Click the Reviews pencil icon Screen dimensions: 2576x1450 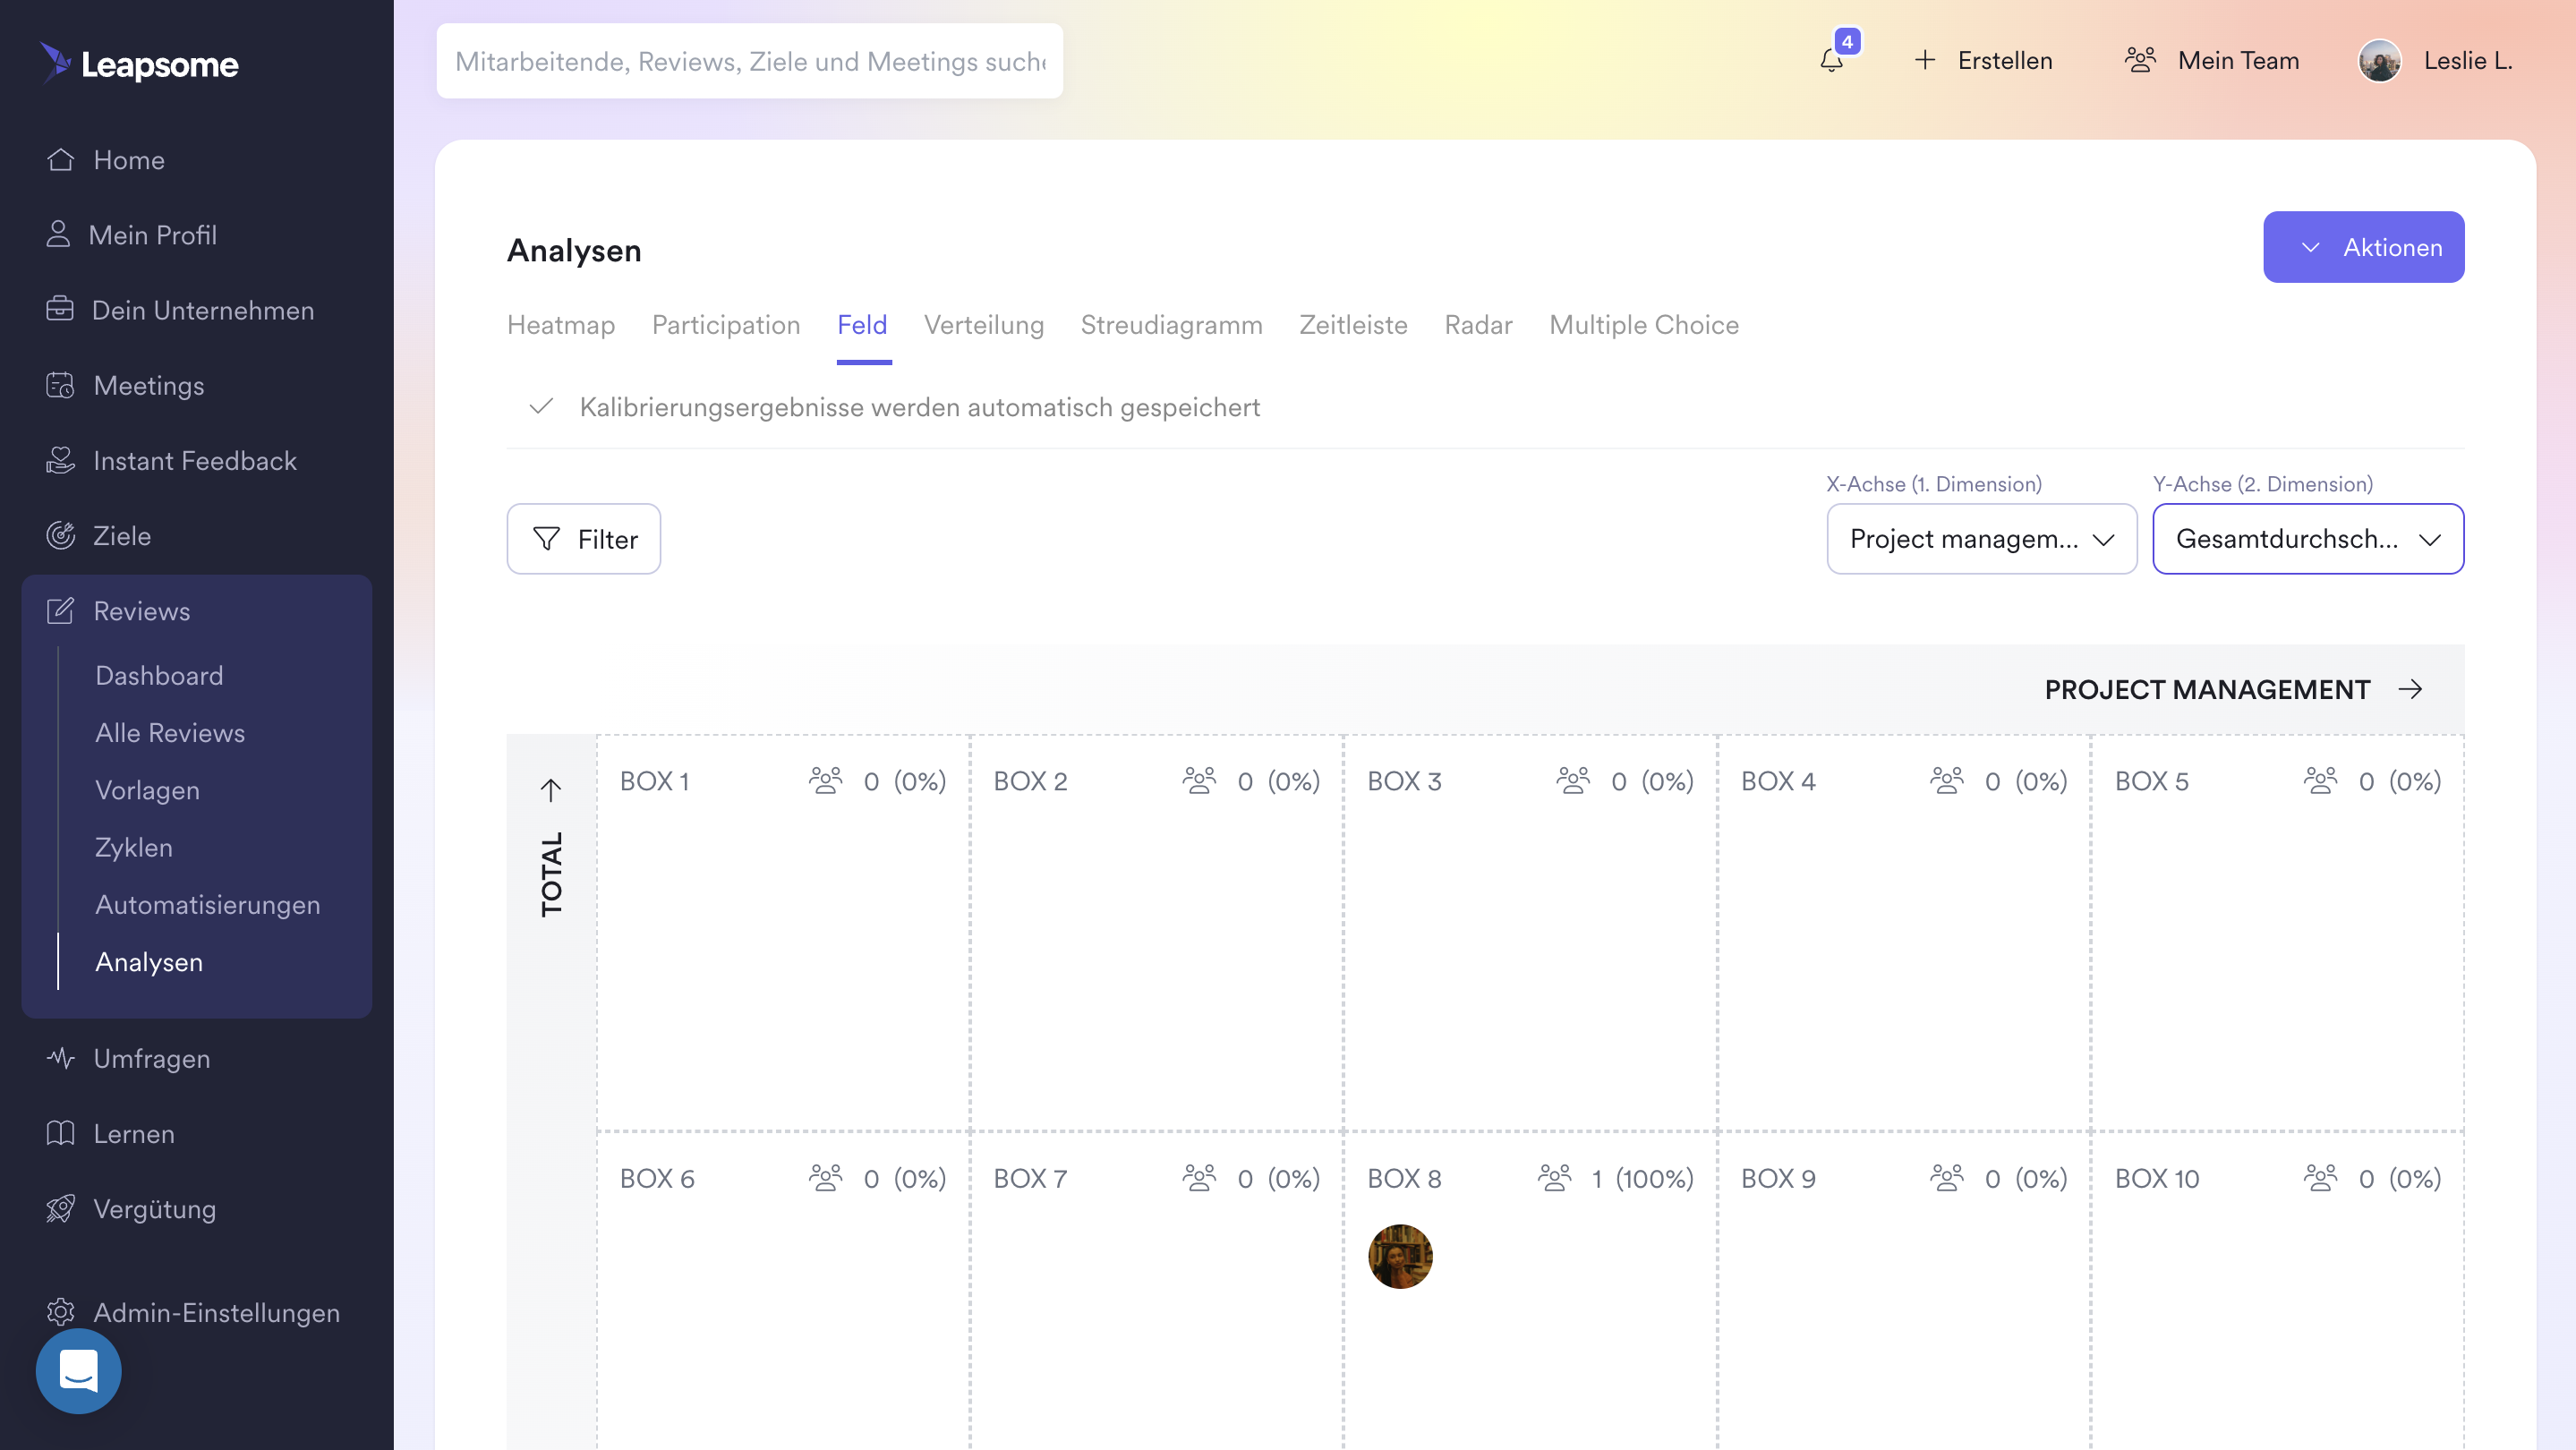60,611
